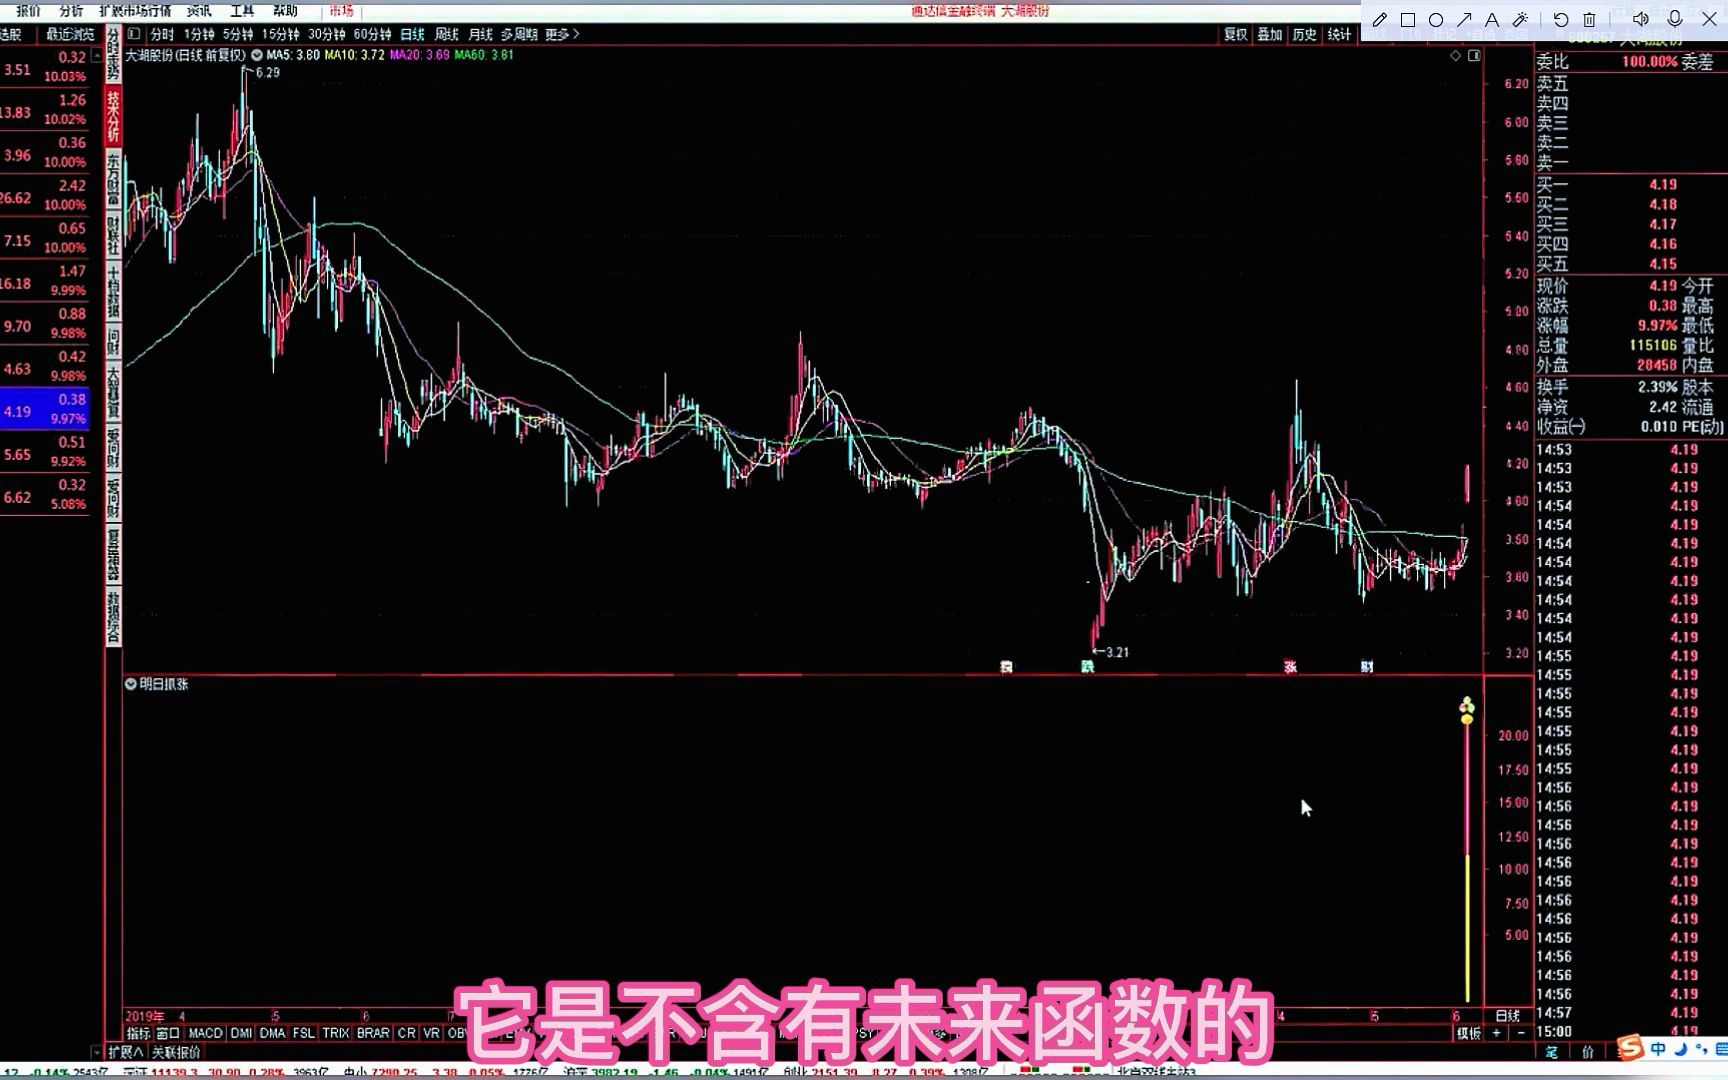Toggle the microphone recording icon
The image size is (1728, 1080).
[x=1675, y=19]
